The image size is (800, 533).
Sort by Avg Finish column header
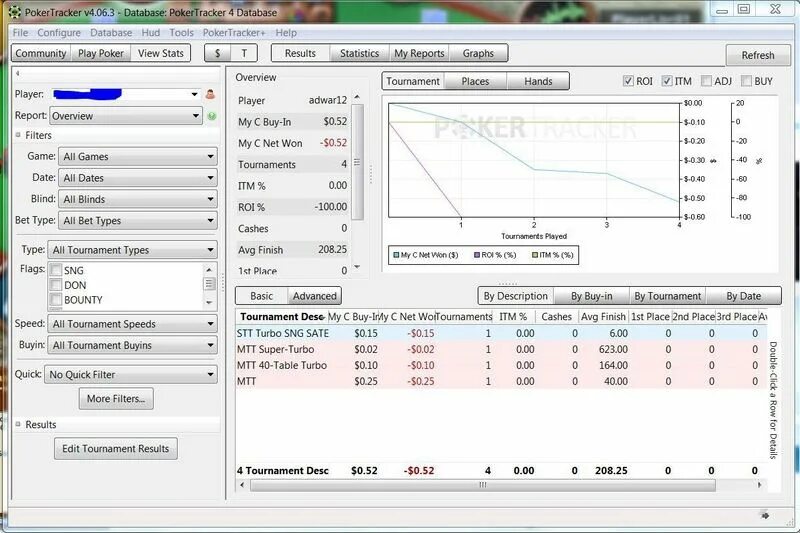603,317
